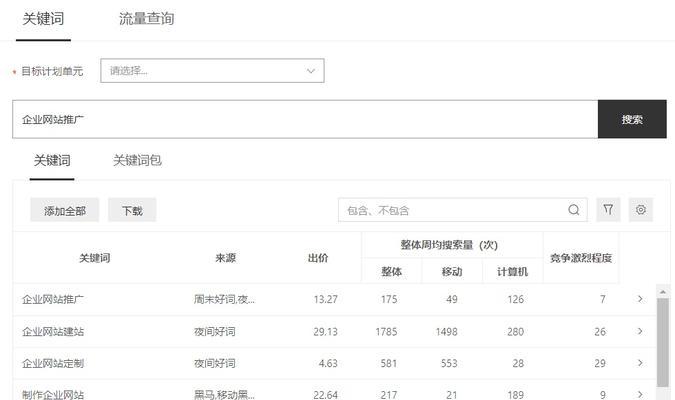The image size is (675, 400).
Task: Click source cell 黑马,移动黑...
Action: click(x=224, y=394)
